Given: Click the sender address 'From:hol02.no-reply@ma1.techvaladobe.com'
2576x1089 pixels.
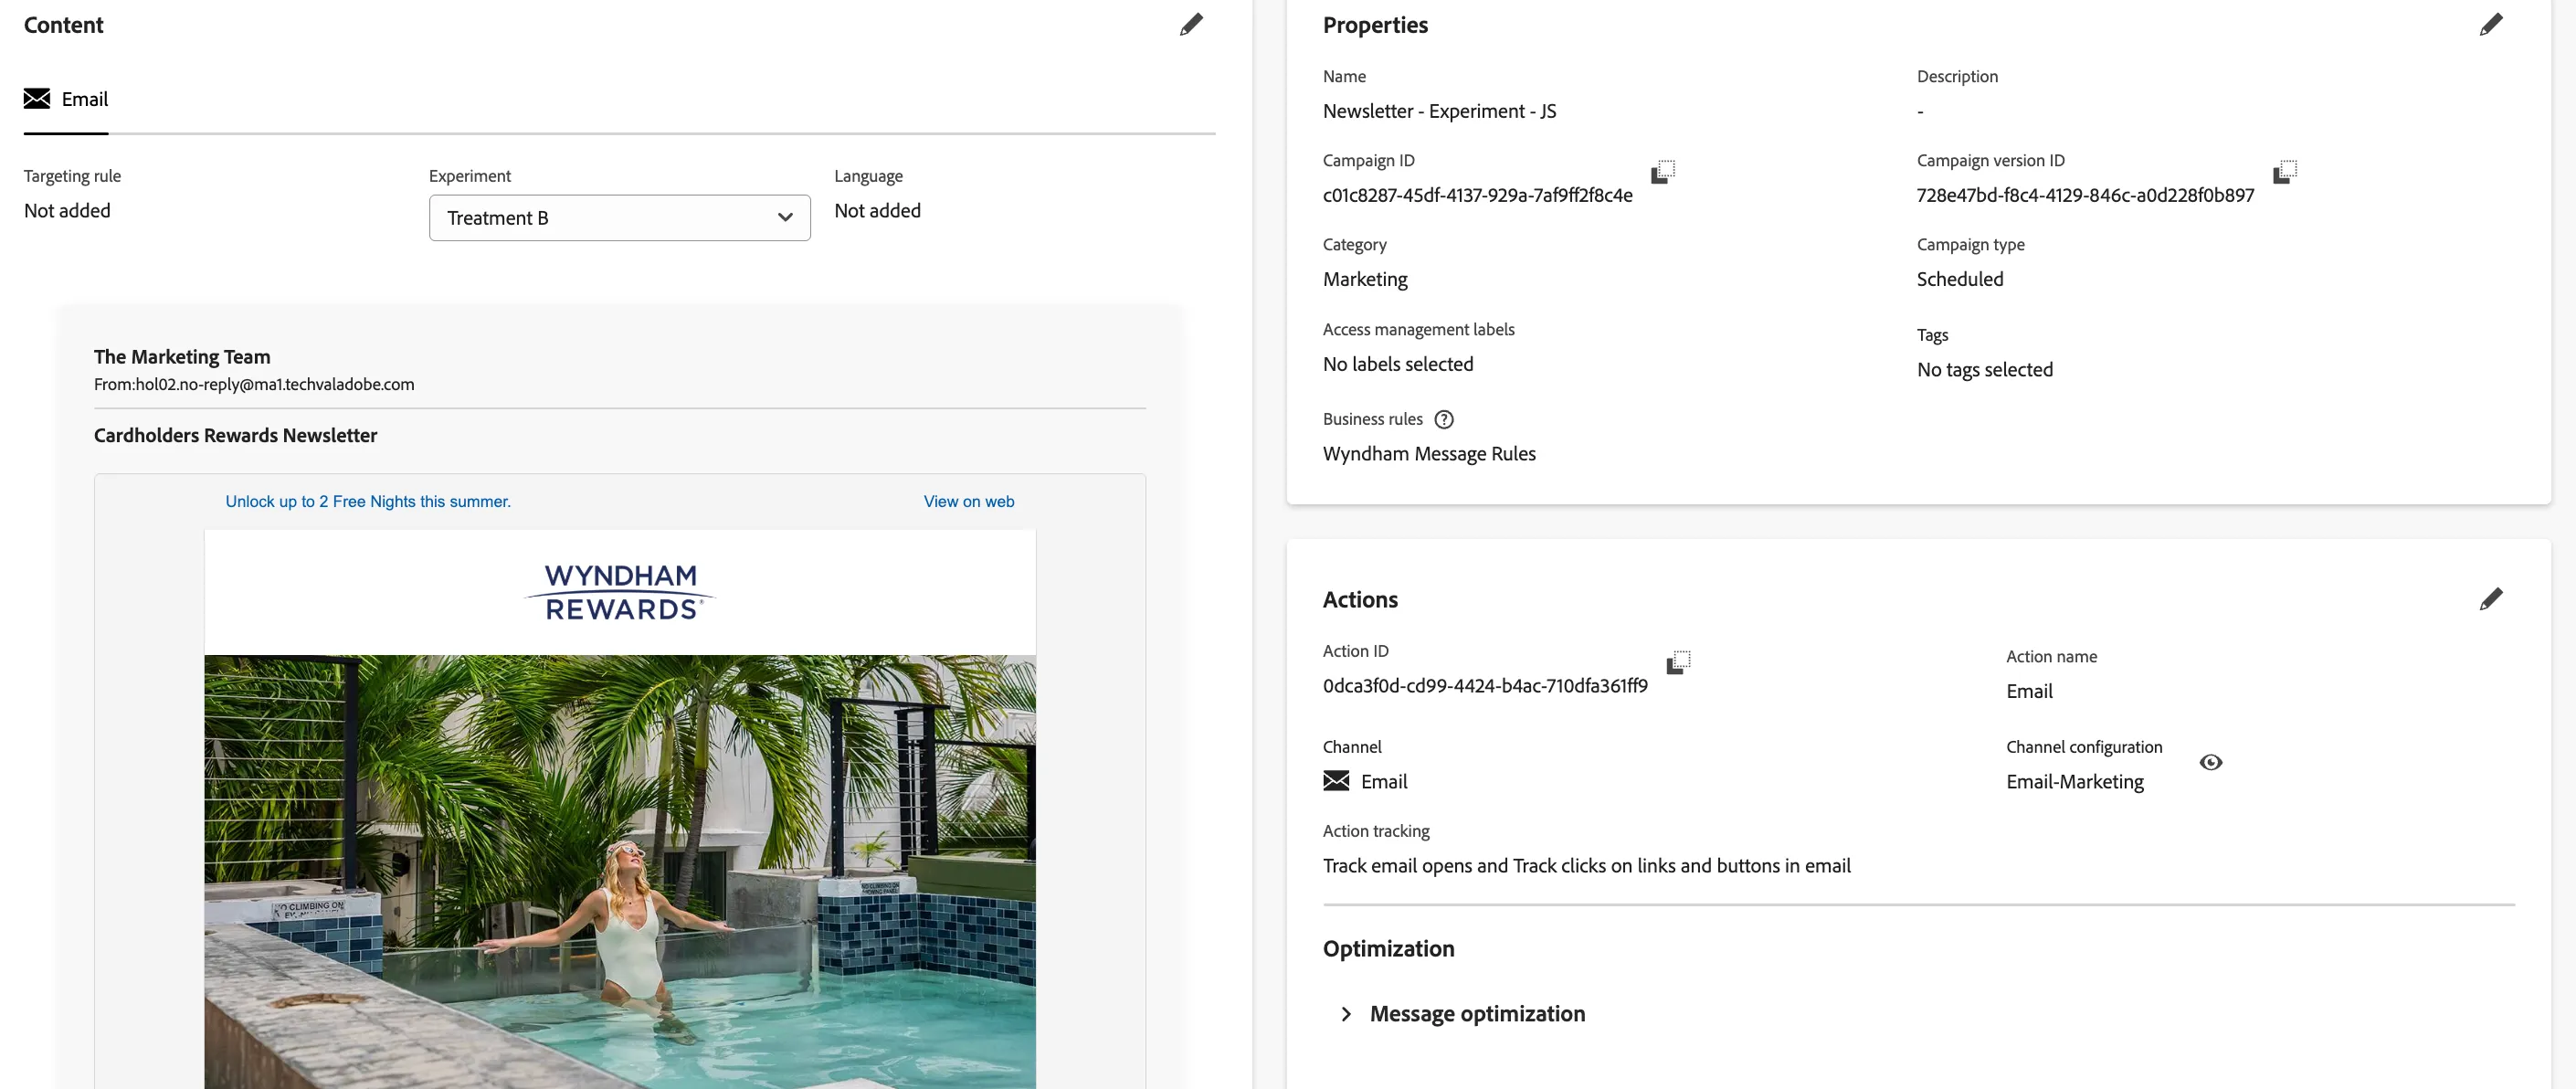Looking at the screenshot, I should [254, 384].
